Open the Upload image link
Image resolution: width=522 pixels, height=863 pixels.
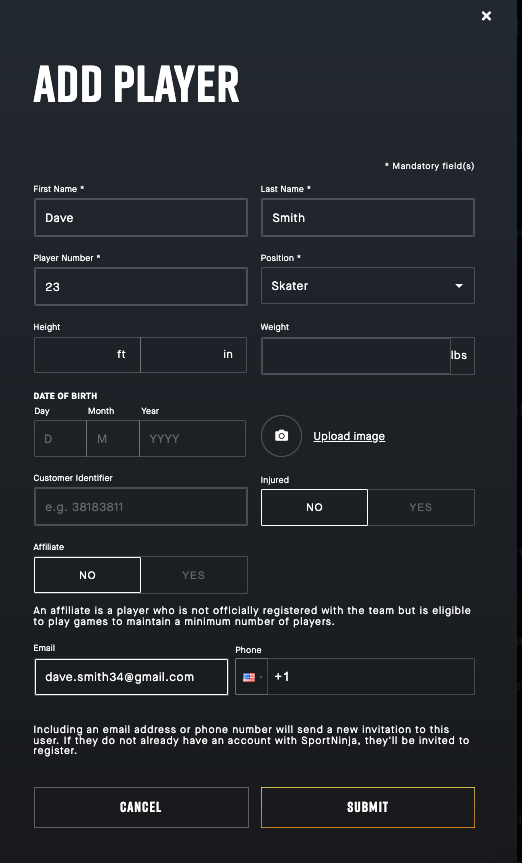pos(349,436)
